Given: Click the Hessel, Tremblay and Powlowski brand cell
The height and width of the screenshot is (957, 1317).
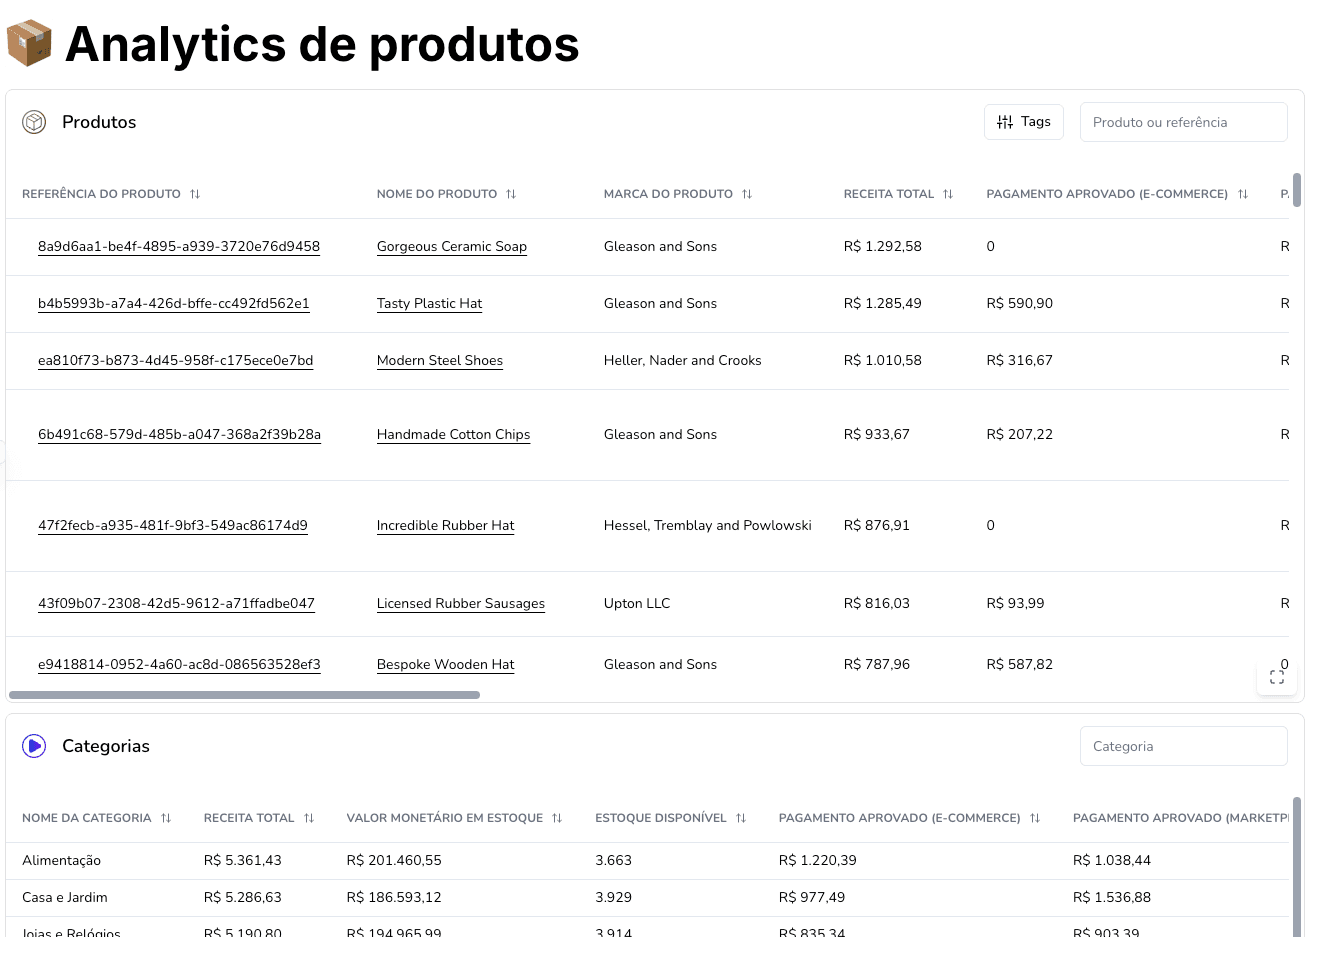Looking at the screenshot, I should point(708,526).
